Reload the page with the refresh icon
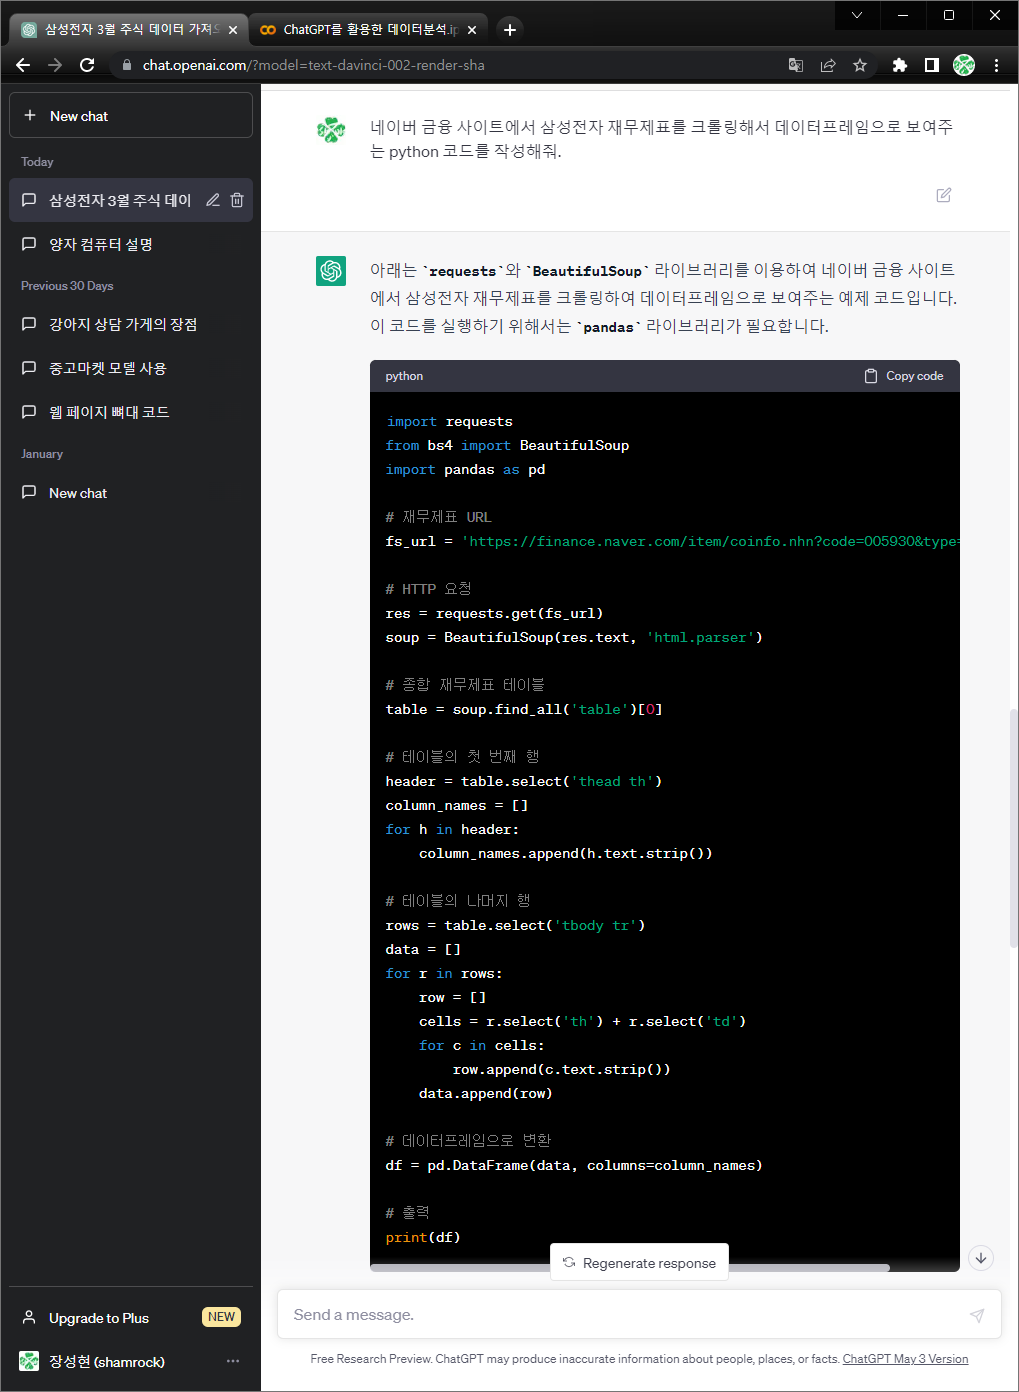1019x1392 pixels. [87, 65]
